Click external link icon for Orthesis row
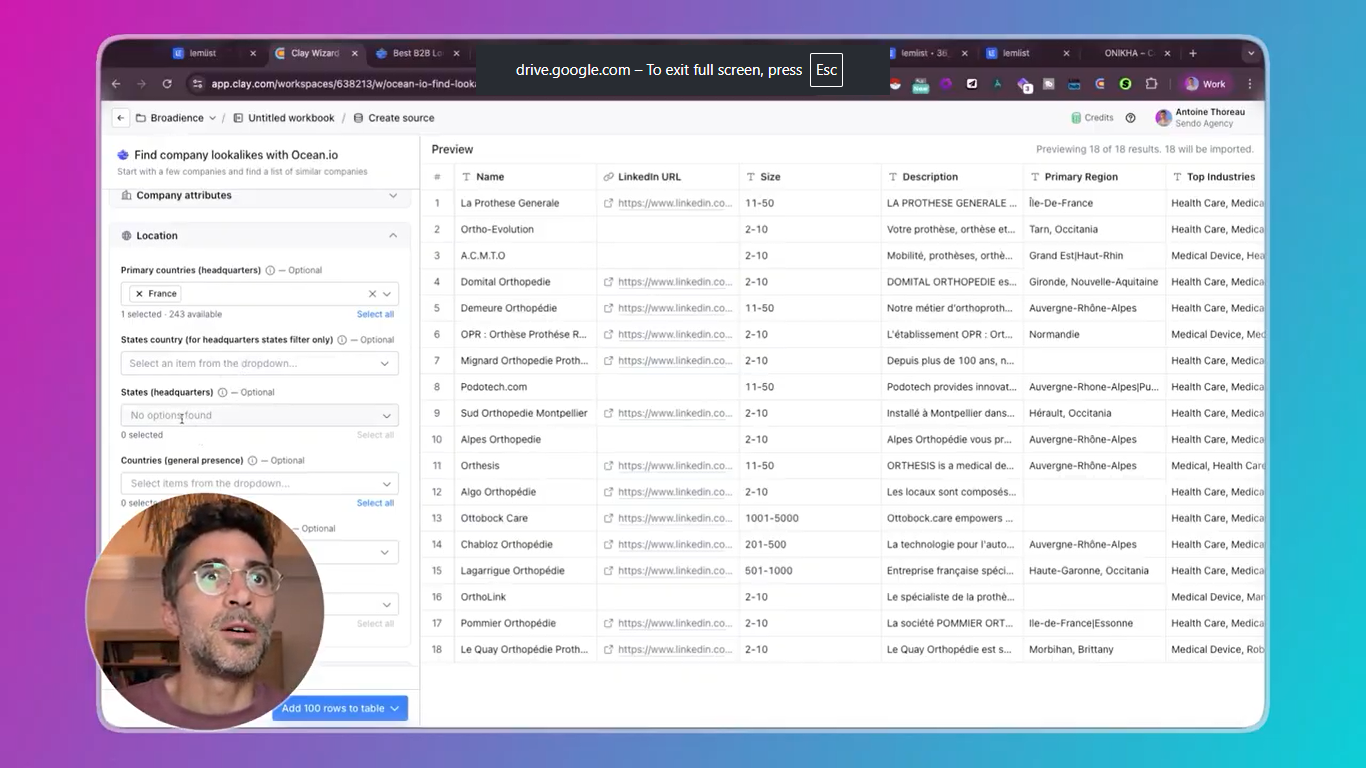The image size is (1366, 768). 609,466
